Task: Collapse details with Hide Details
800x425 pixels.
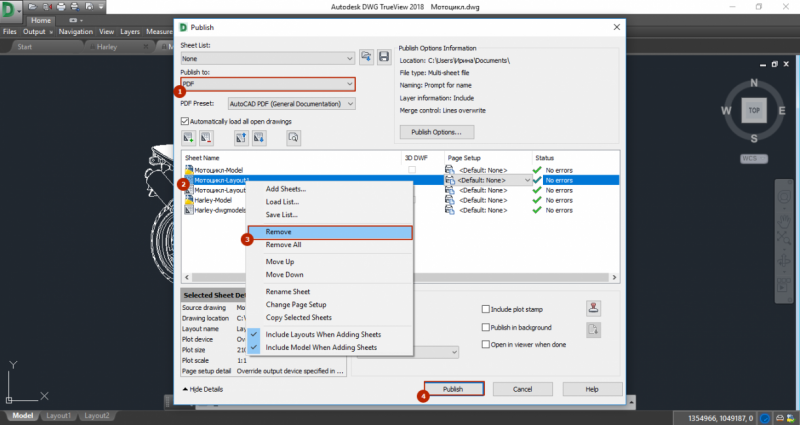Action: (203, 389)
